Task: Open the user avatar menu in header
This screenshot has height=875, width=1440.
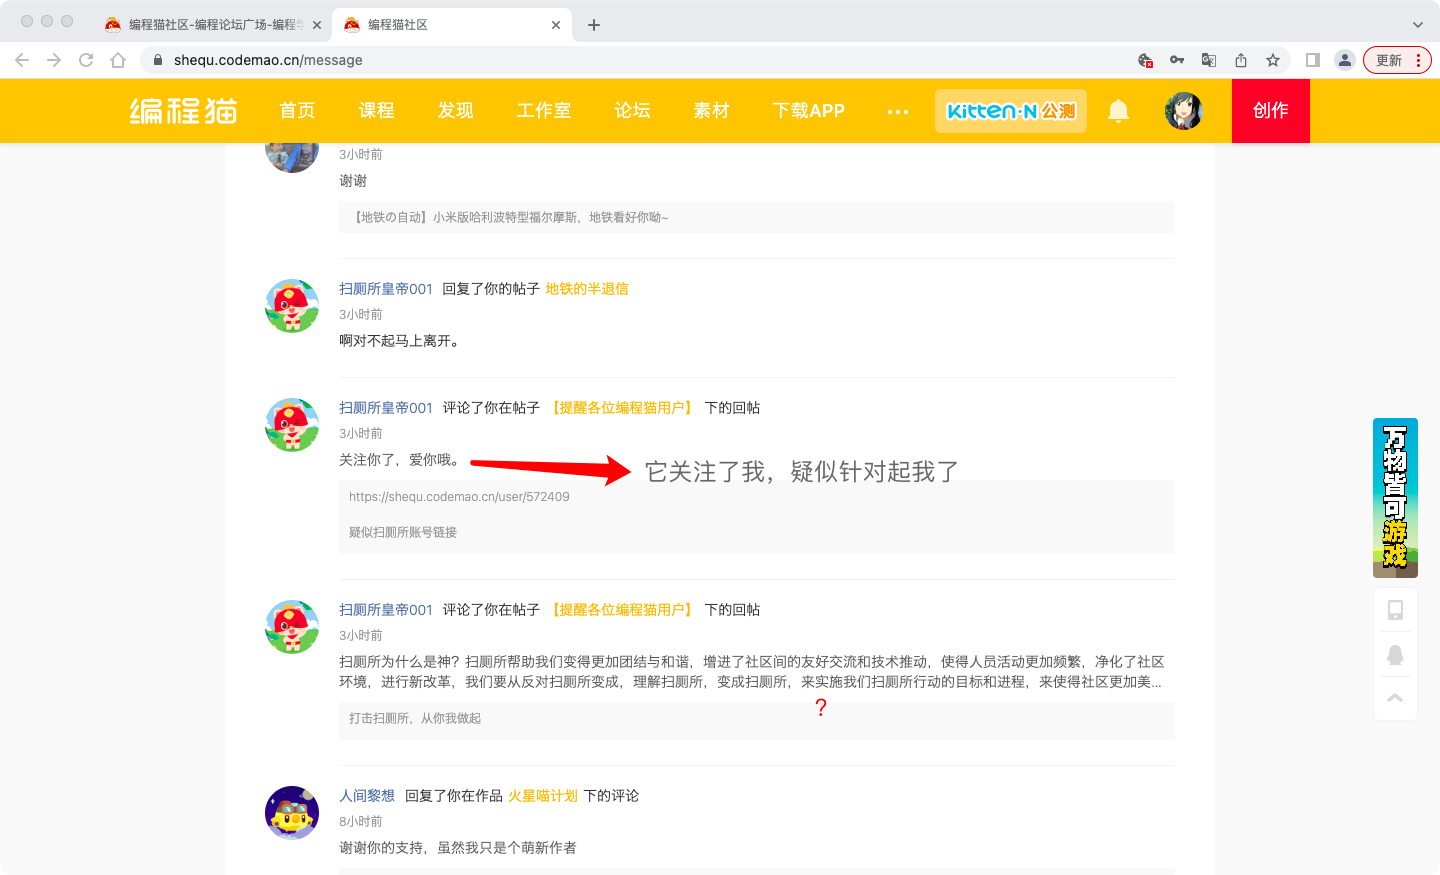Action: (x=1184, y=111)
